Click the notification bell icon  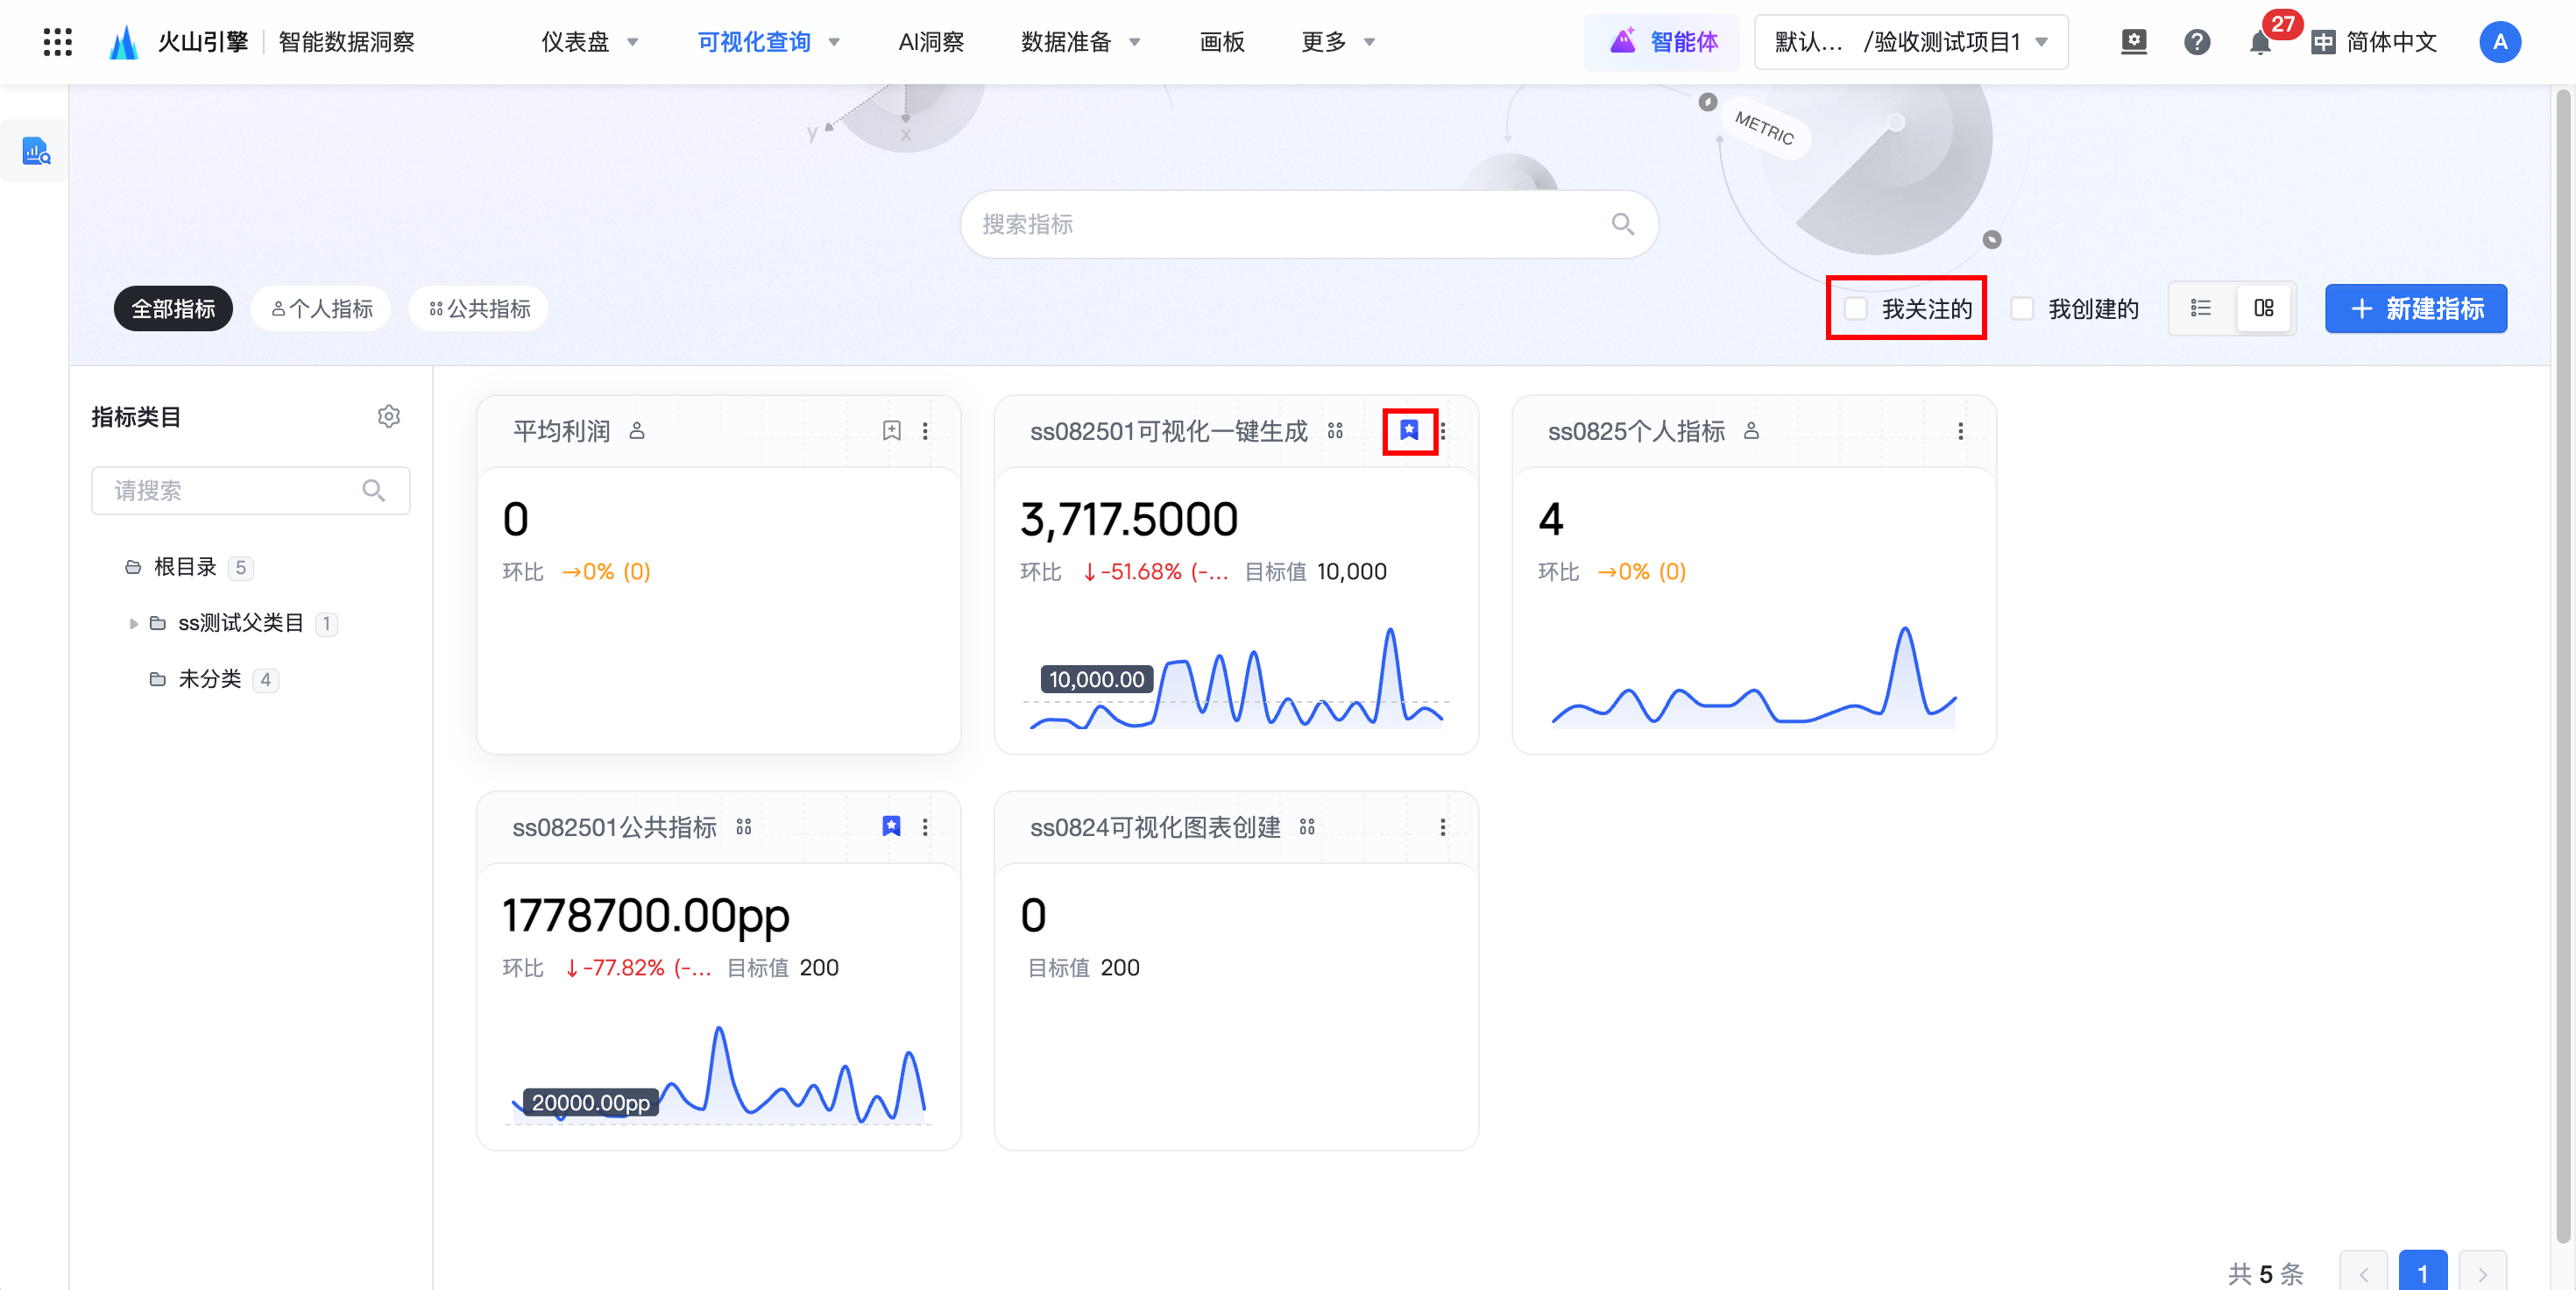tap(2259, 43)
